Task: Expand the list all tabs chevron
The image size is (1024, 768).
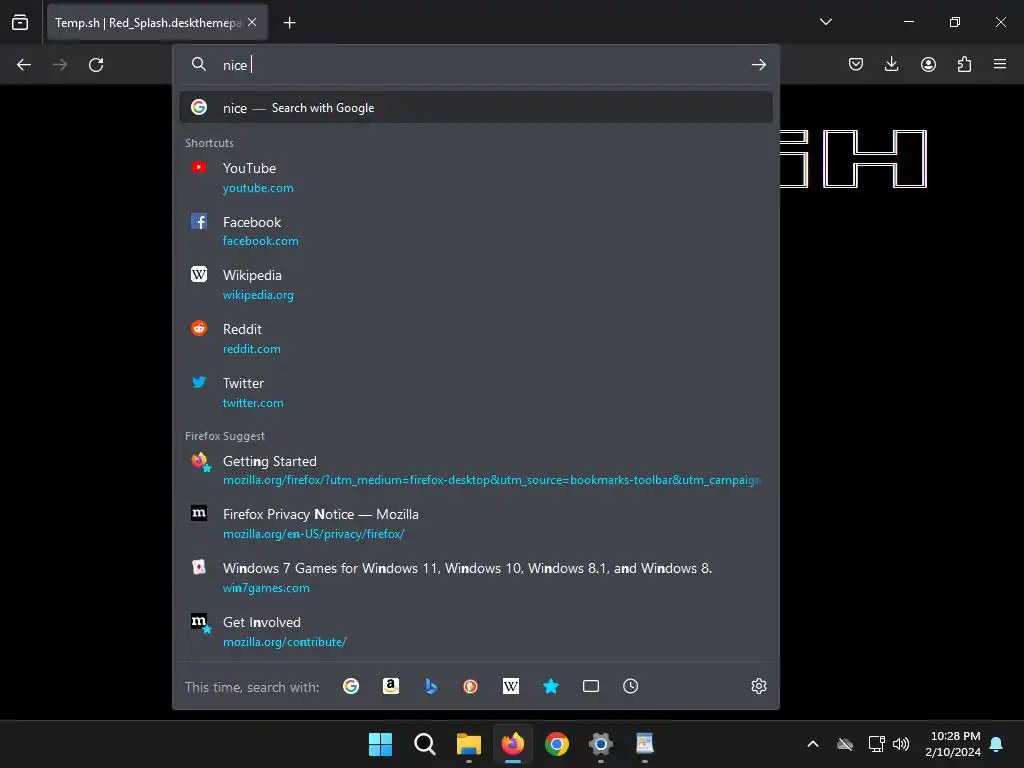Action: tap(825, 22)
